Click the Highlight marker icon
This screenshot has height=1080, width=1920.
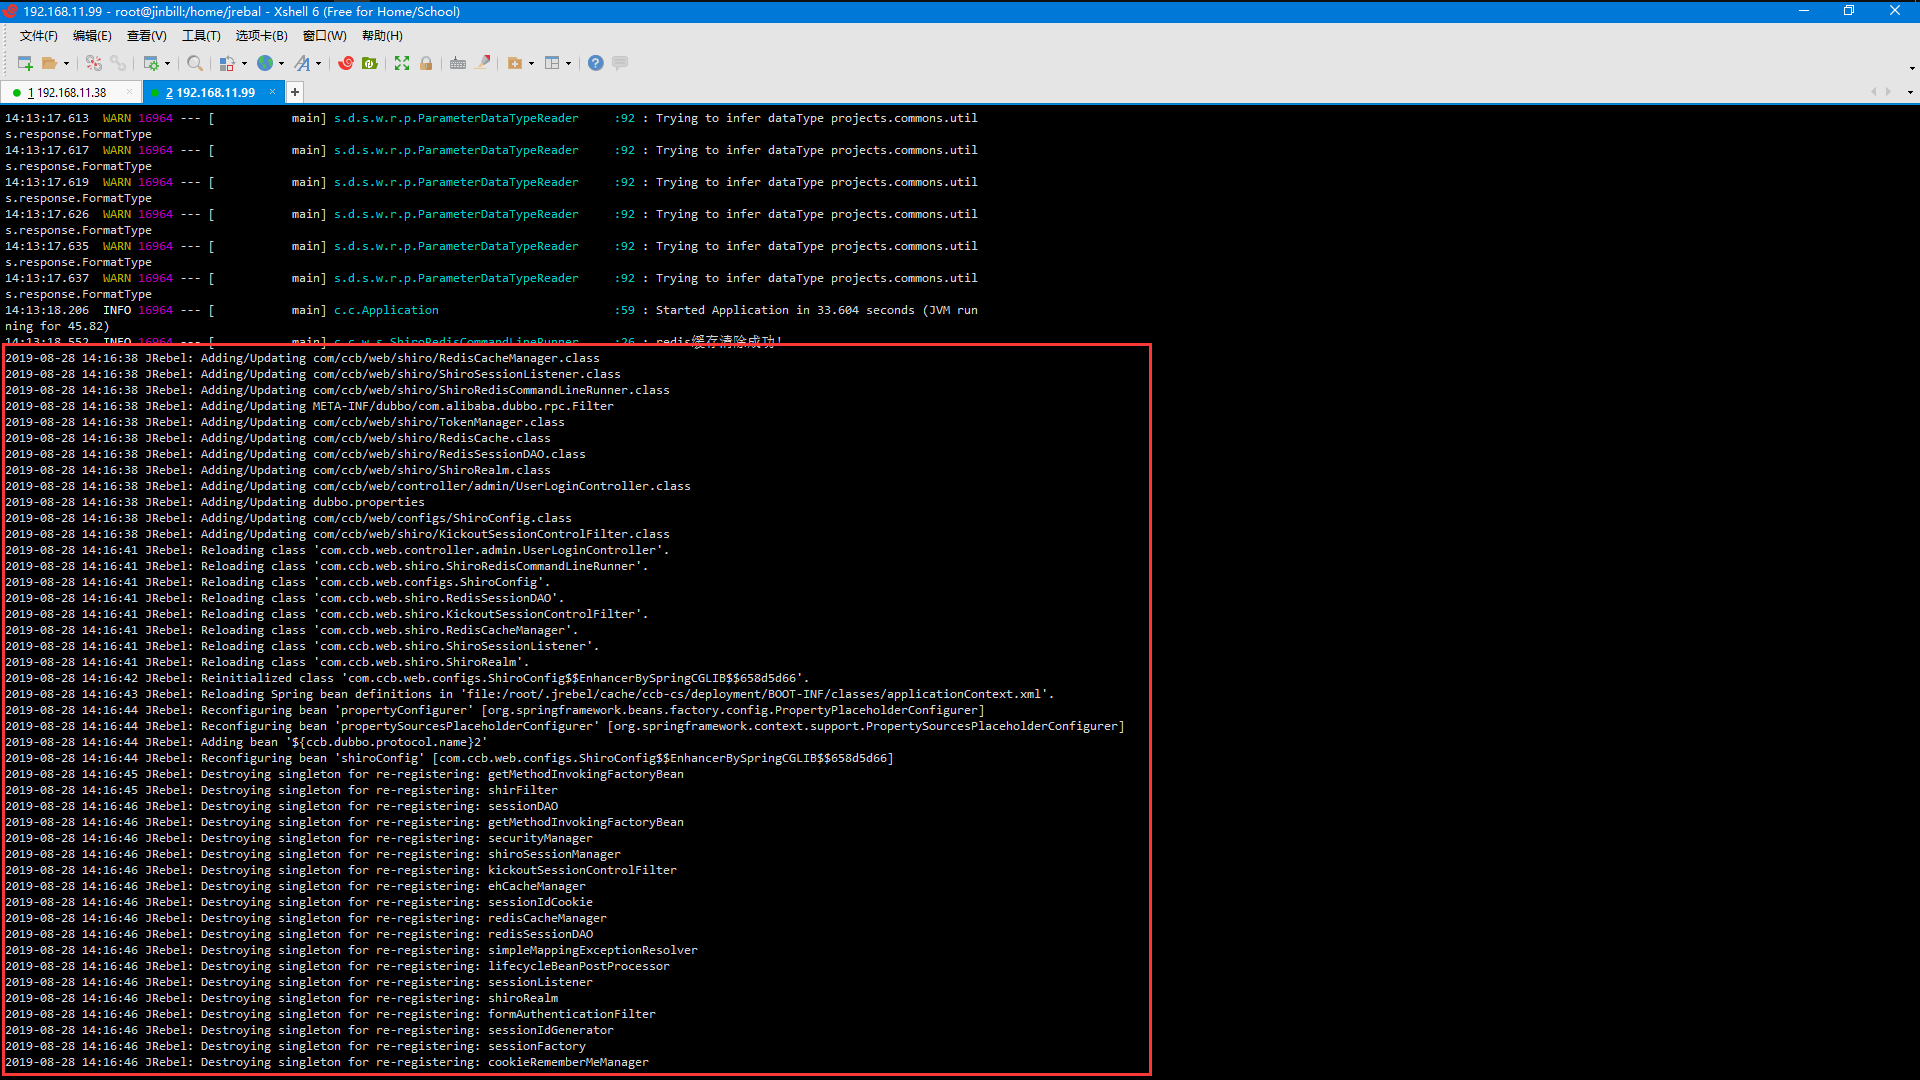tap(483, 63)
